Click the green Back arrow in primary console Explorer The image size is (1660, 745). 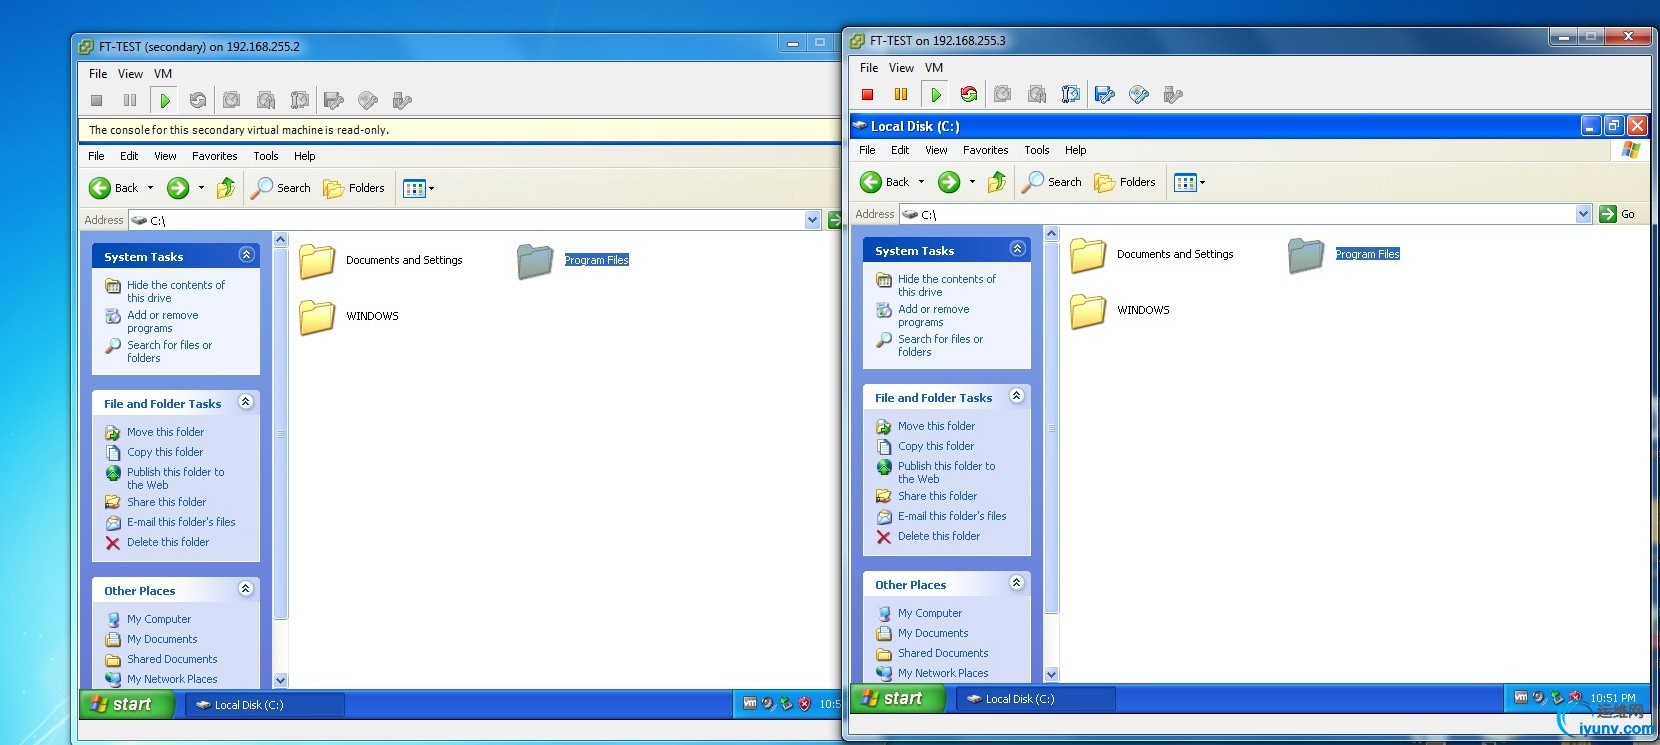[871, 182]
